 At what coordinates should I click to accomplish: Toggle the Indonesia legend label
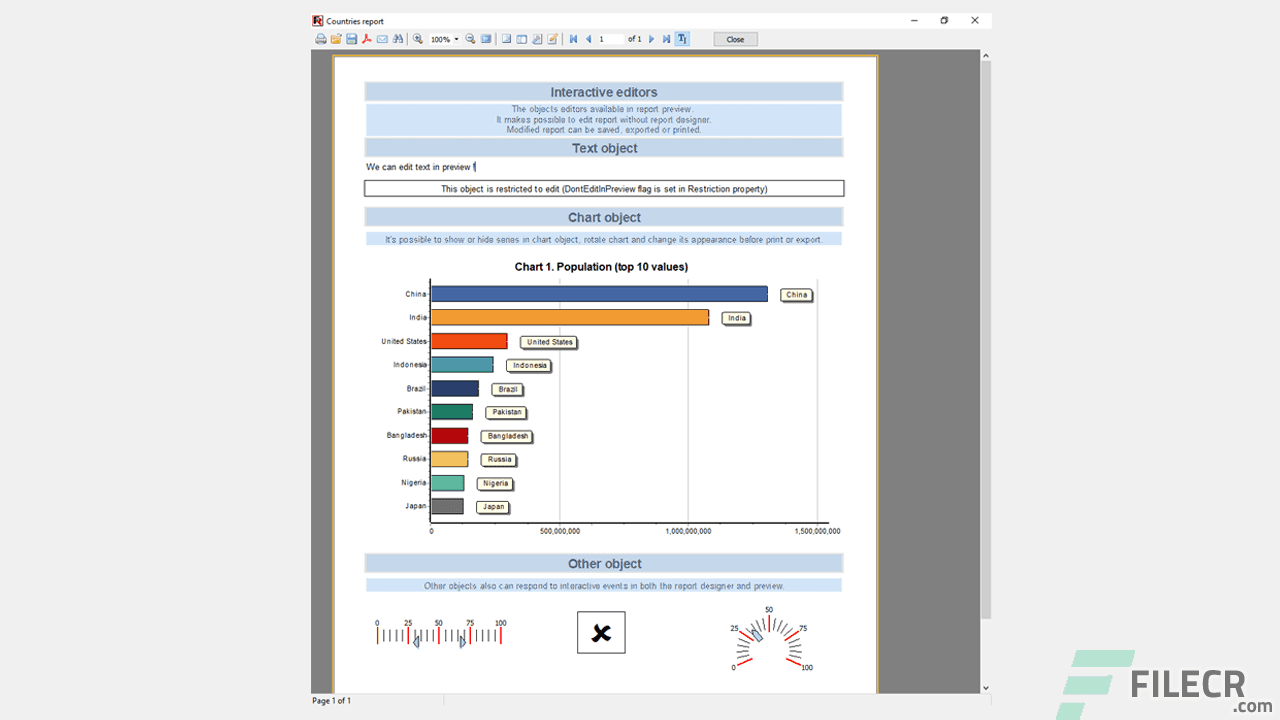tap(529, 366)
